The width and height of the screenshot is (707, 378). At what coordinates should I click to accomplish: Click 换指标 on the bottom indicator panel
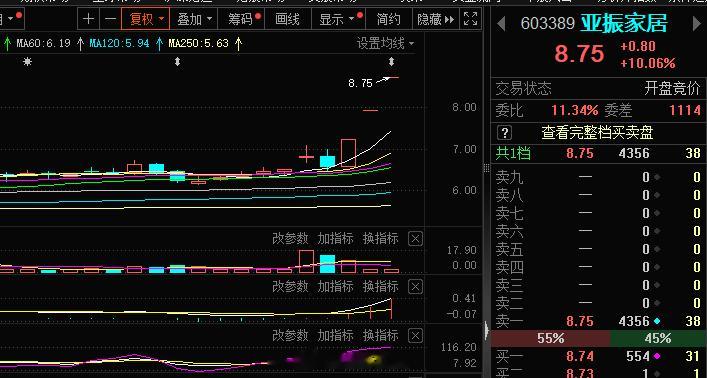coord(381,335)
